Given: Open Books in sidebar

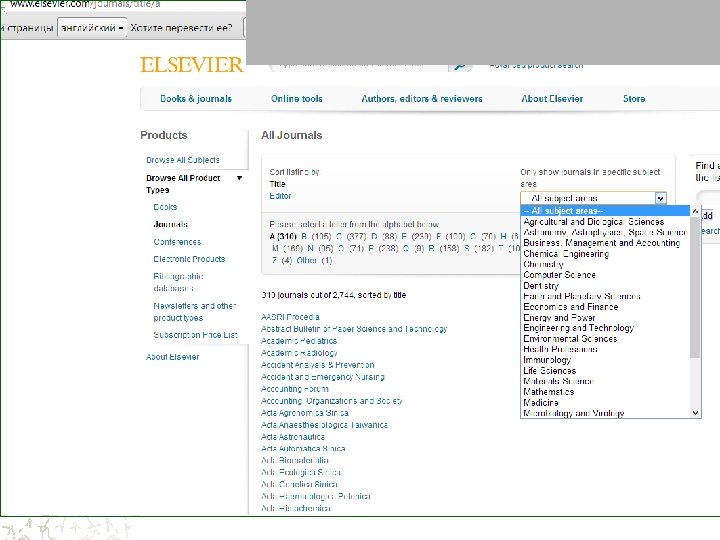Looking at the screenshot, I should (165, 207).
